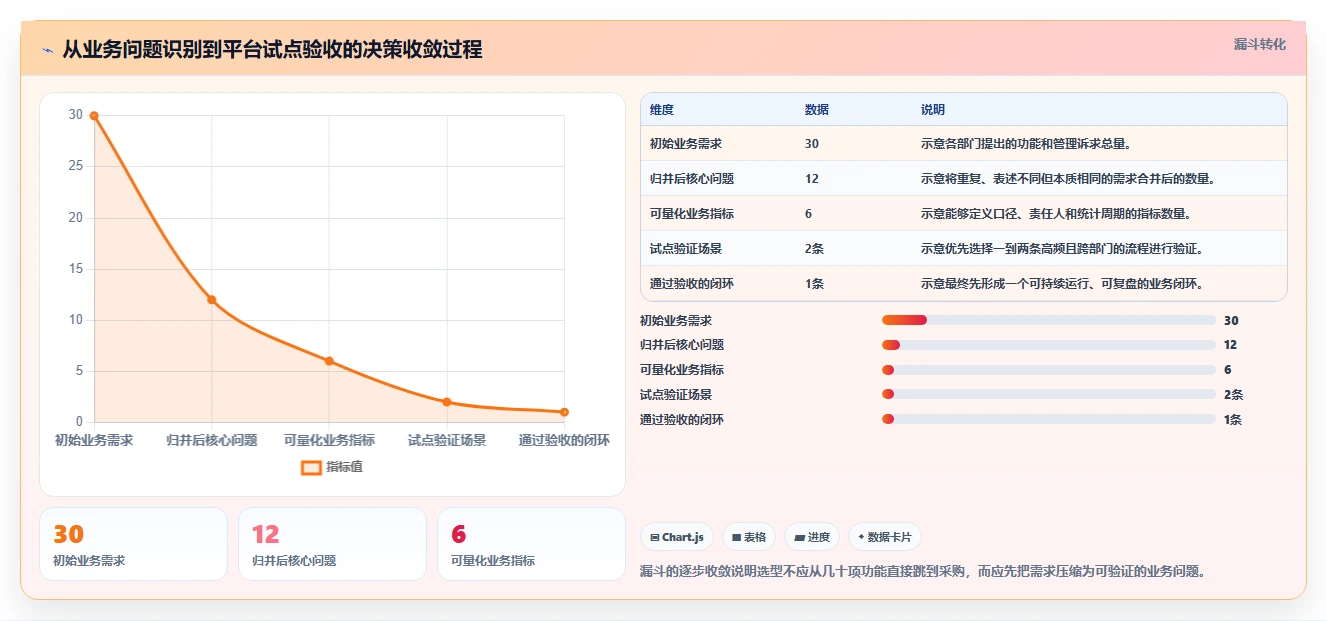1327x621 pixels.
Task: Click the y-axis tick label 25
Action: pyautogui.click(x=76, y=166)
